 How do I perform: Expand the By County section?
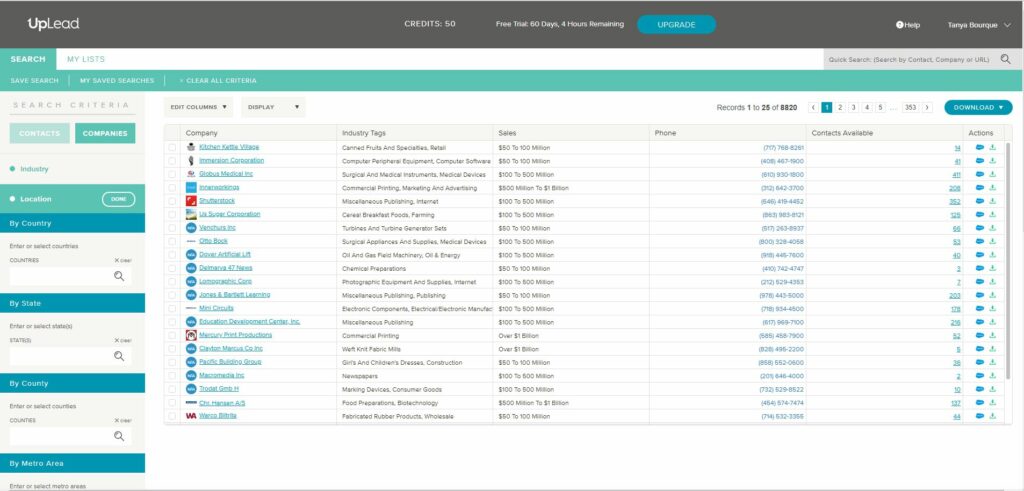pyautogui.click(x=72, y=383)
